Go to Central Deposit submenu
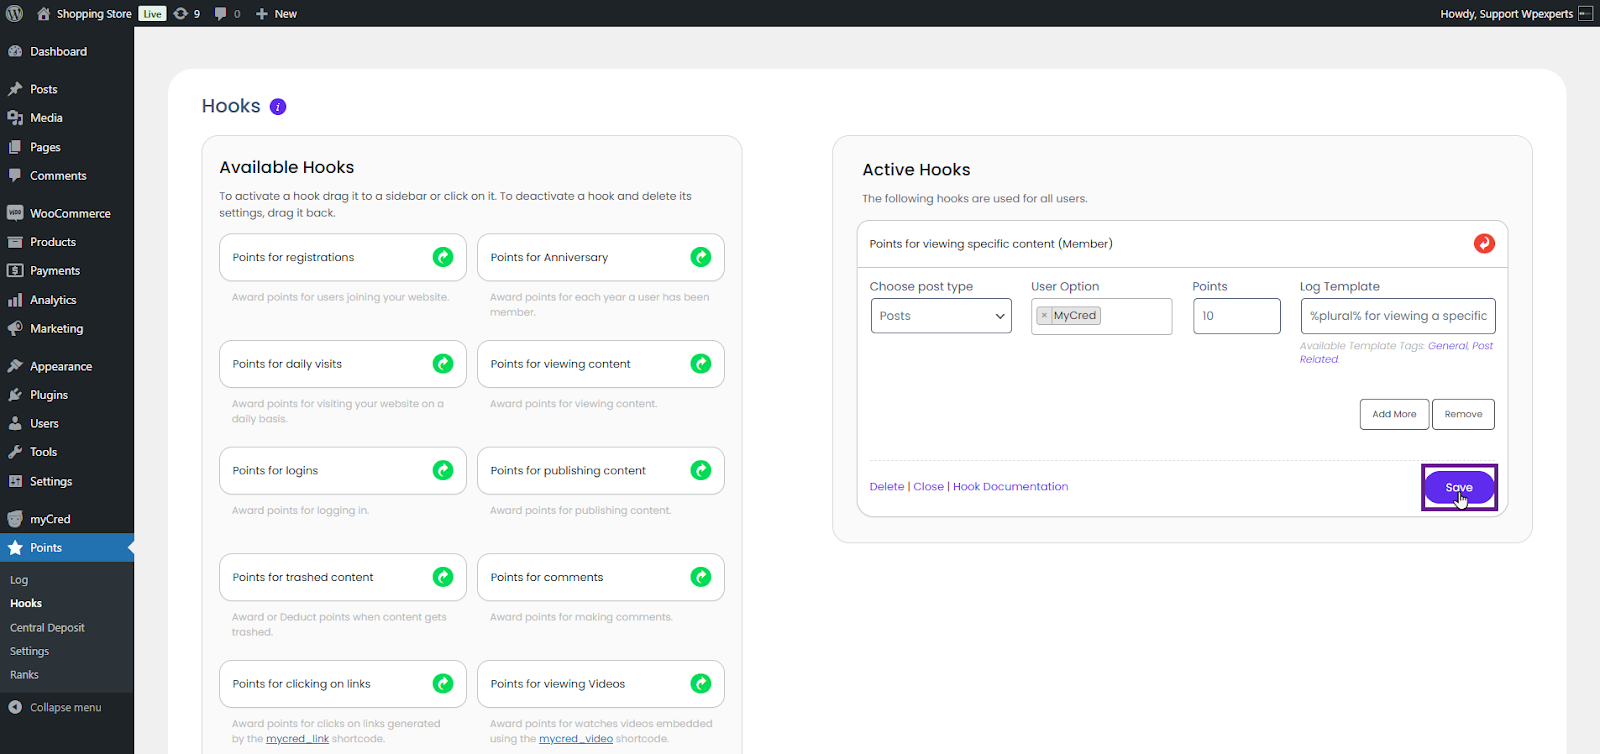 [47, 628]
